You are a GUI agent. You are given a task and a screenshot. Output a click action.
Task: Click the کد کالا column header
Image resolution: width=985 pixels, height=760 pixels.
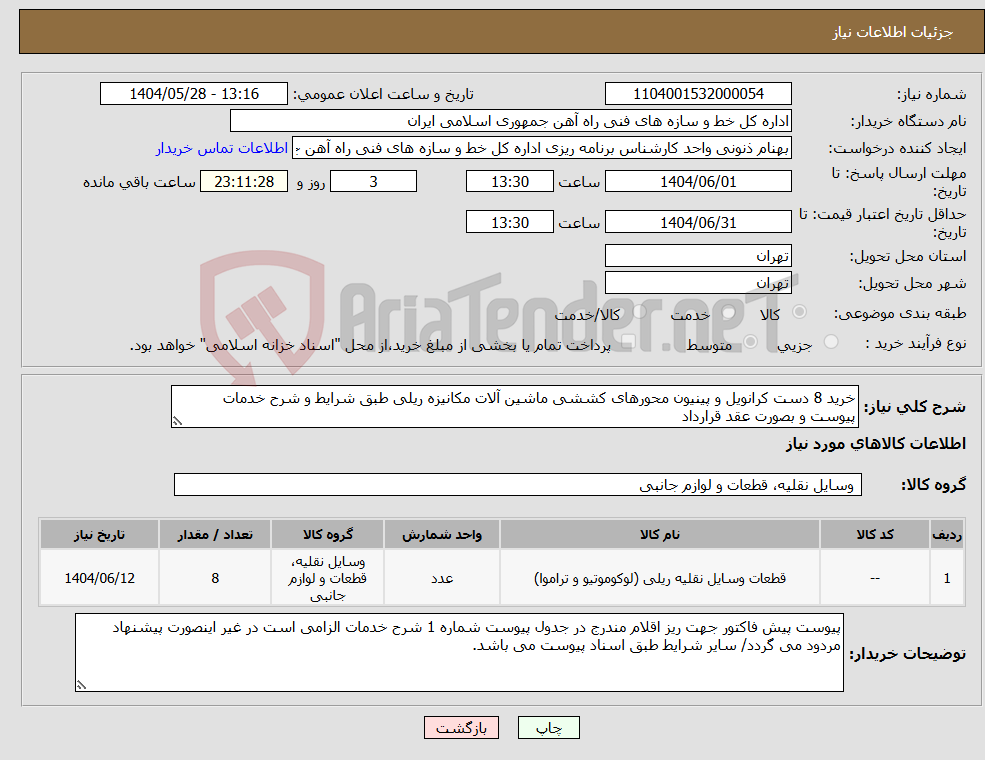874,535
